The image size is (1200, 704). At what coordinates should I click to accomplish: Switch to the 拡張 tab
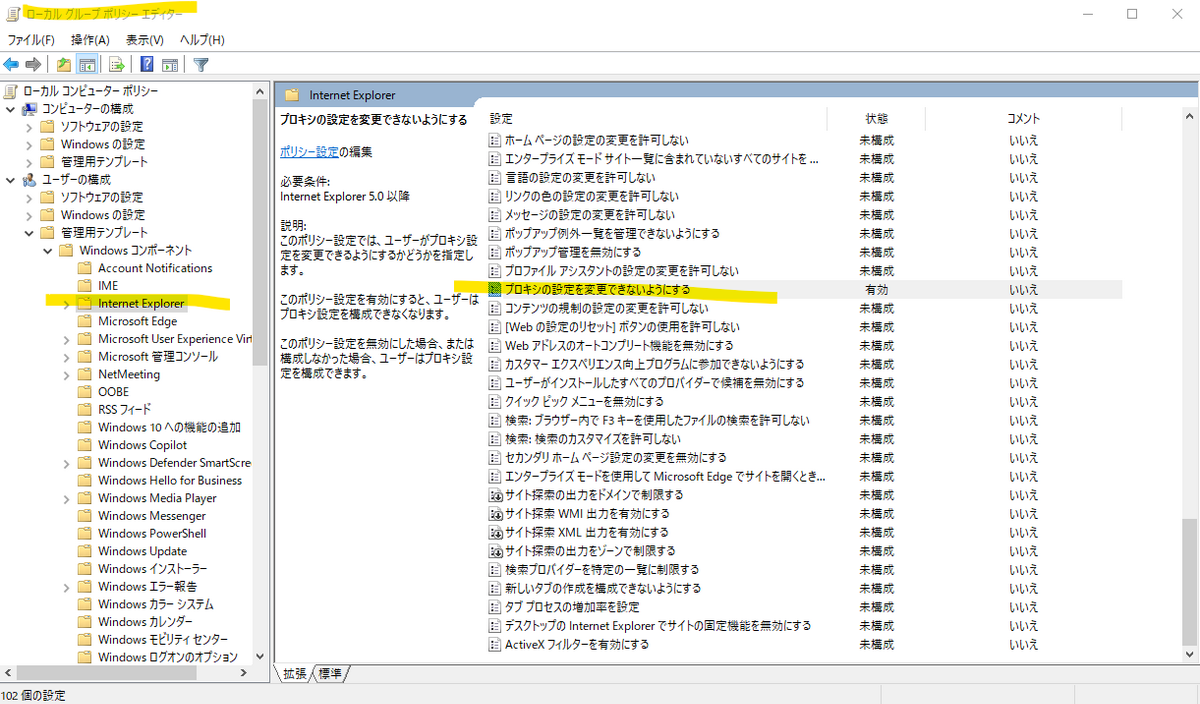294,674
